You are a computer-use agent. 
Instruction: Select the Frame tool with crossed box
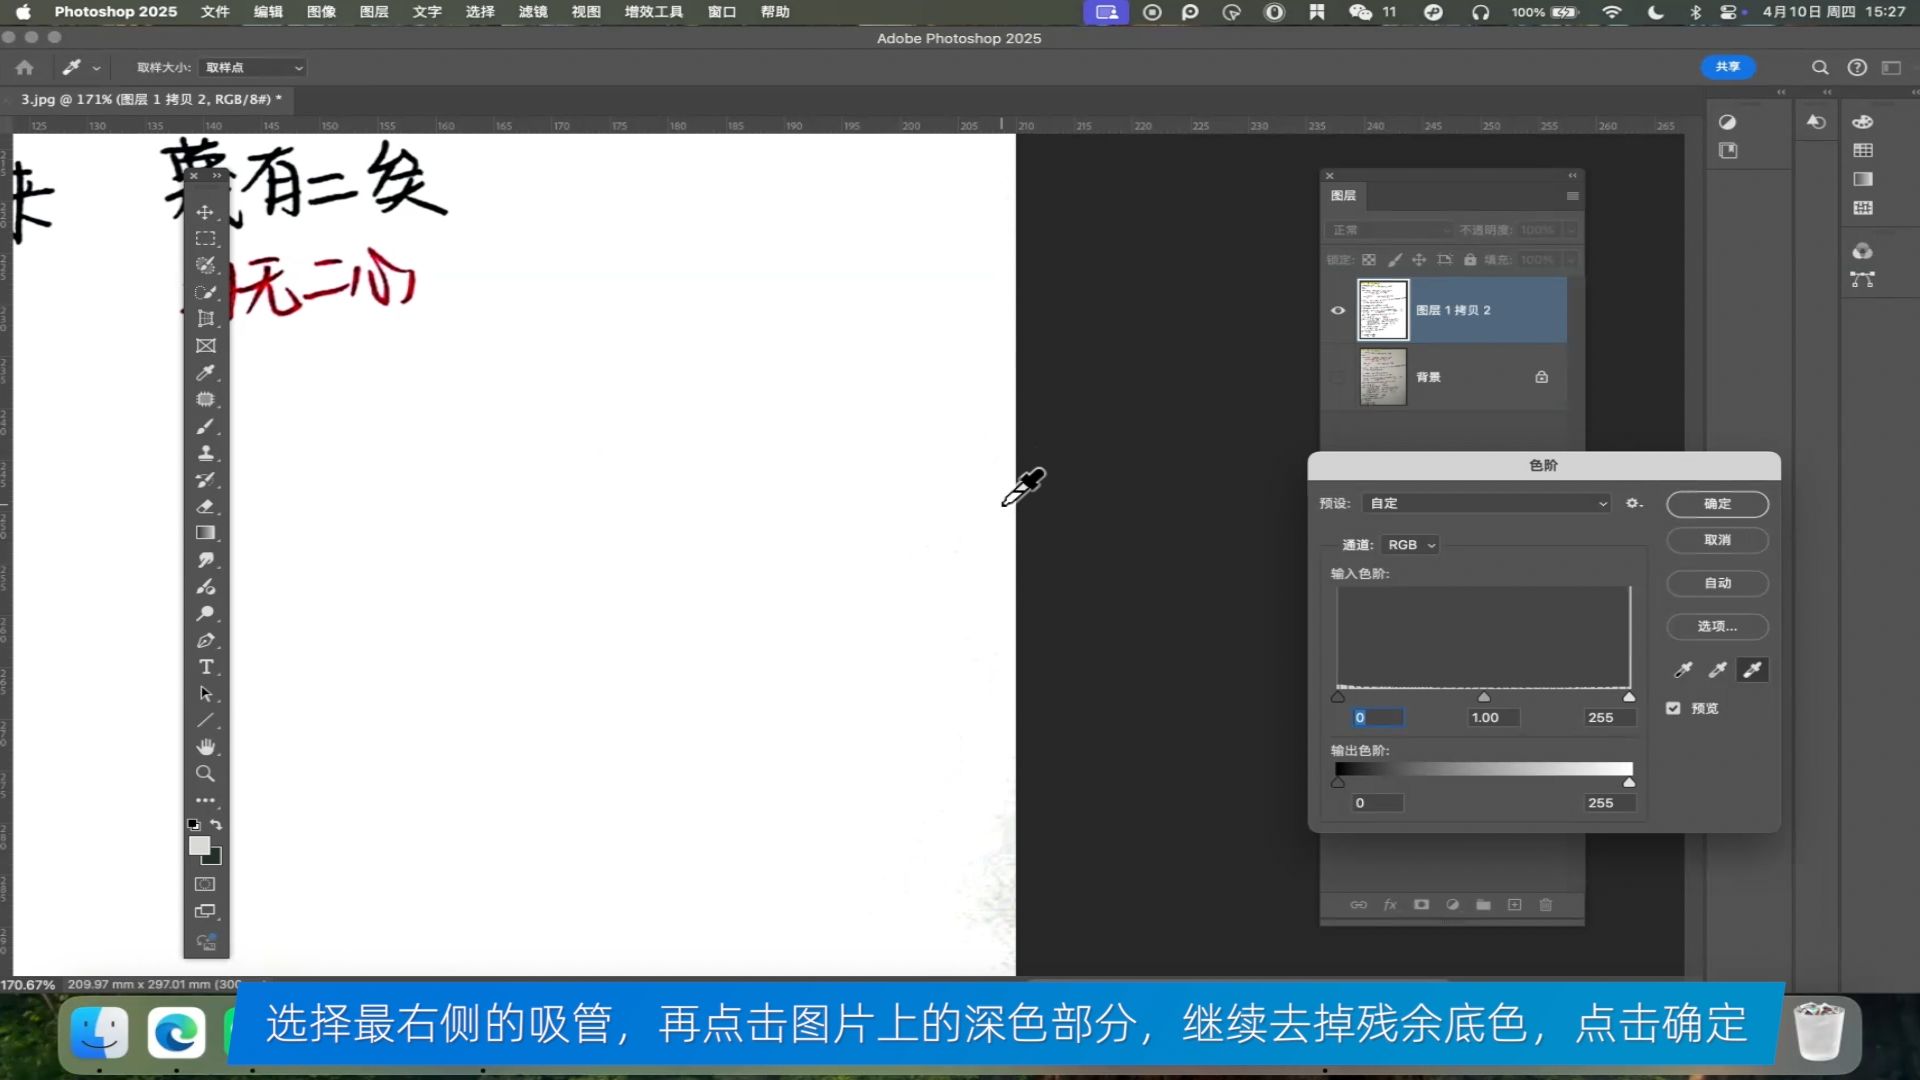(x=205, y=346)
